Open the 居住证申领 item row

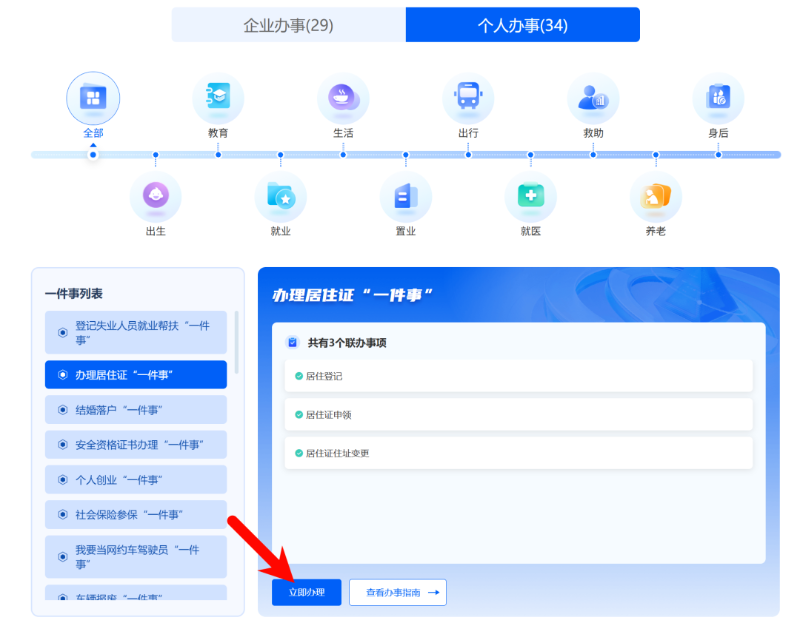point(518,414)
